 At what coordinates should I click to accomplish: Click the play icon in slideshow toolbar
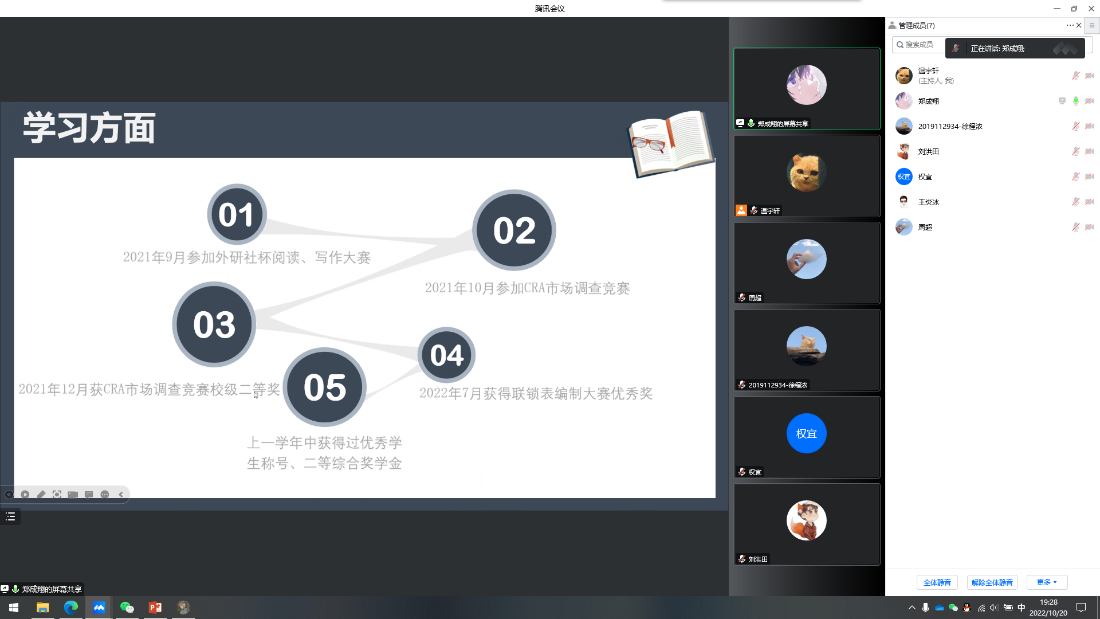[25, 494]
